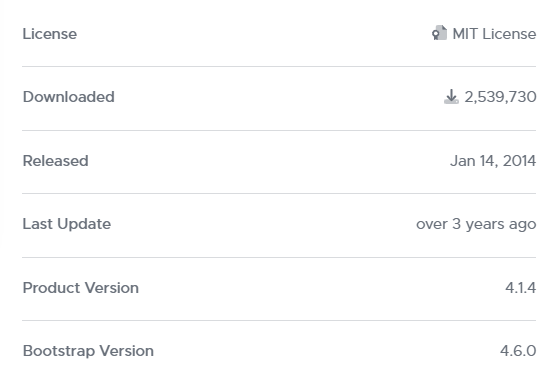
Task: Click the Product Version label
Action: [x=80, y=288]
